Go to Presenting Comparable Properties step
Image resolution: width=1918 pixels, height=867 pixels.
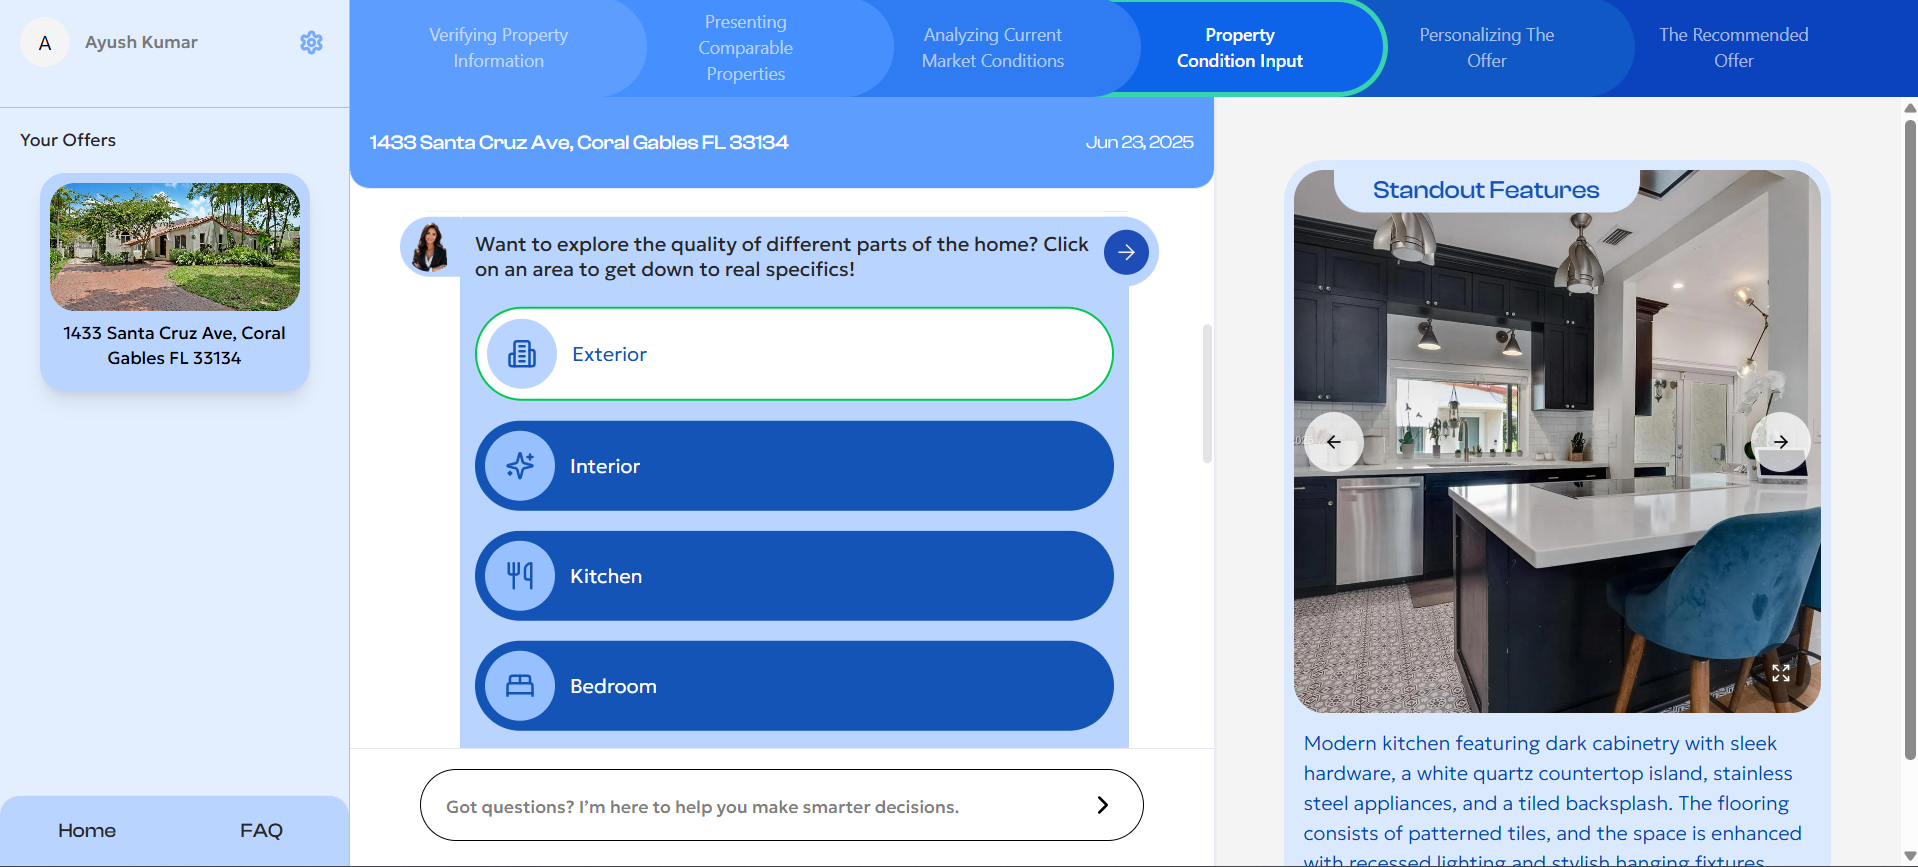click(746, 48)
